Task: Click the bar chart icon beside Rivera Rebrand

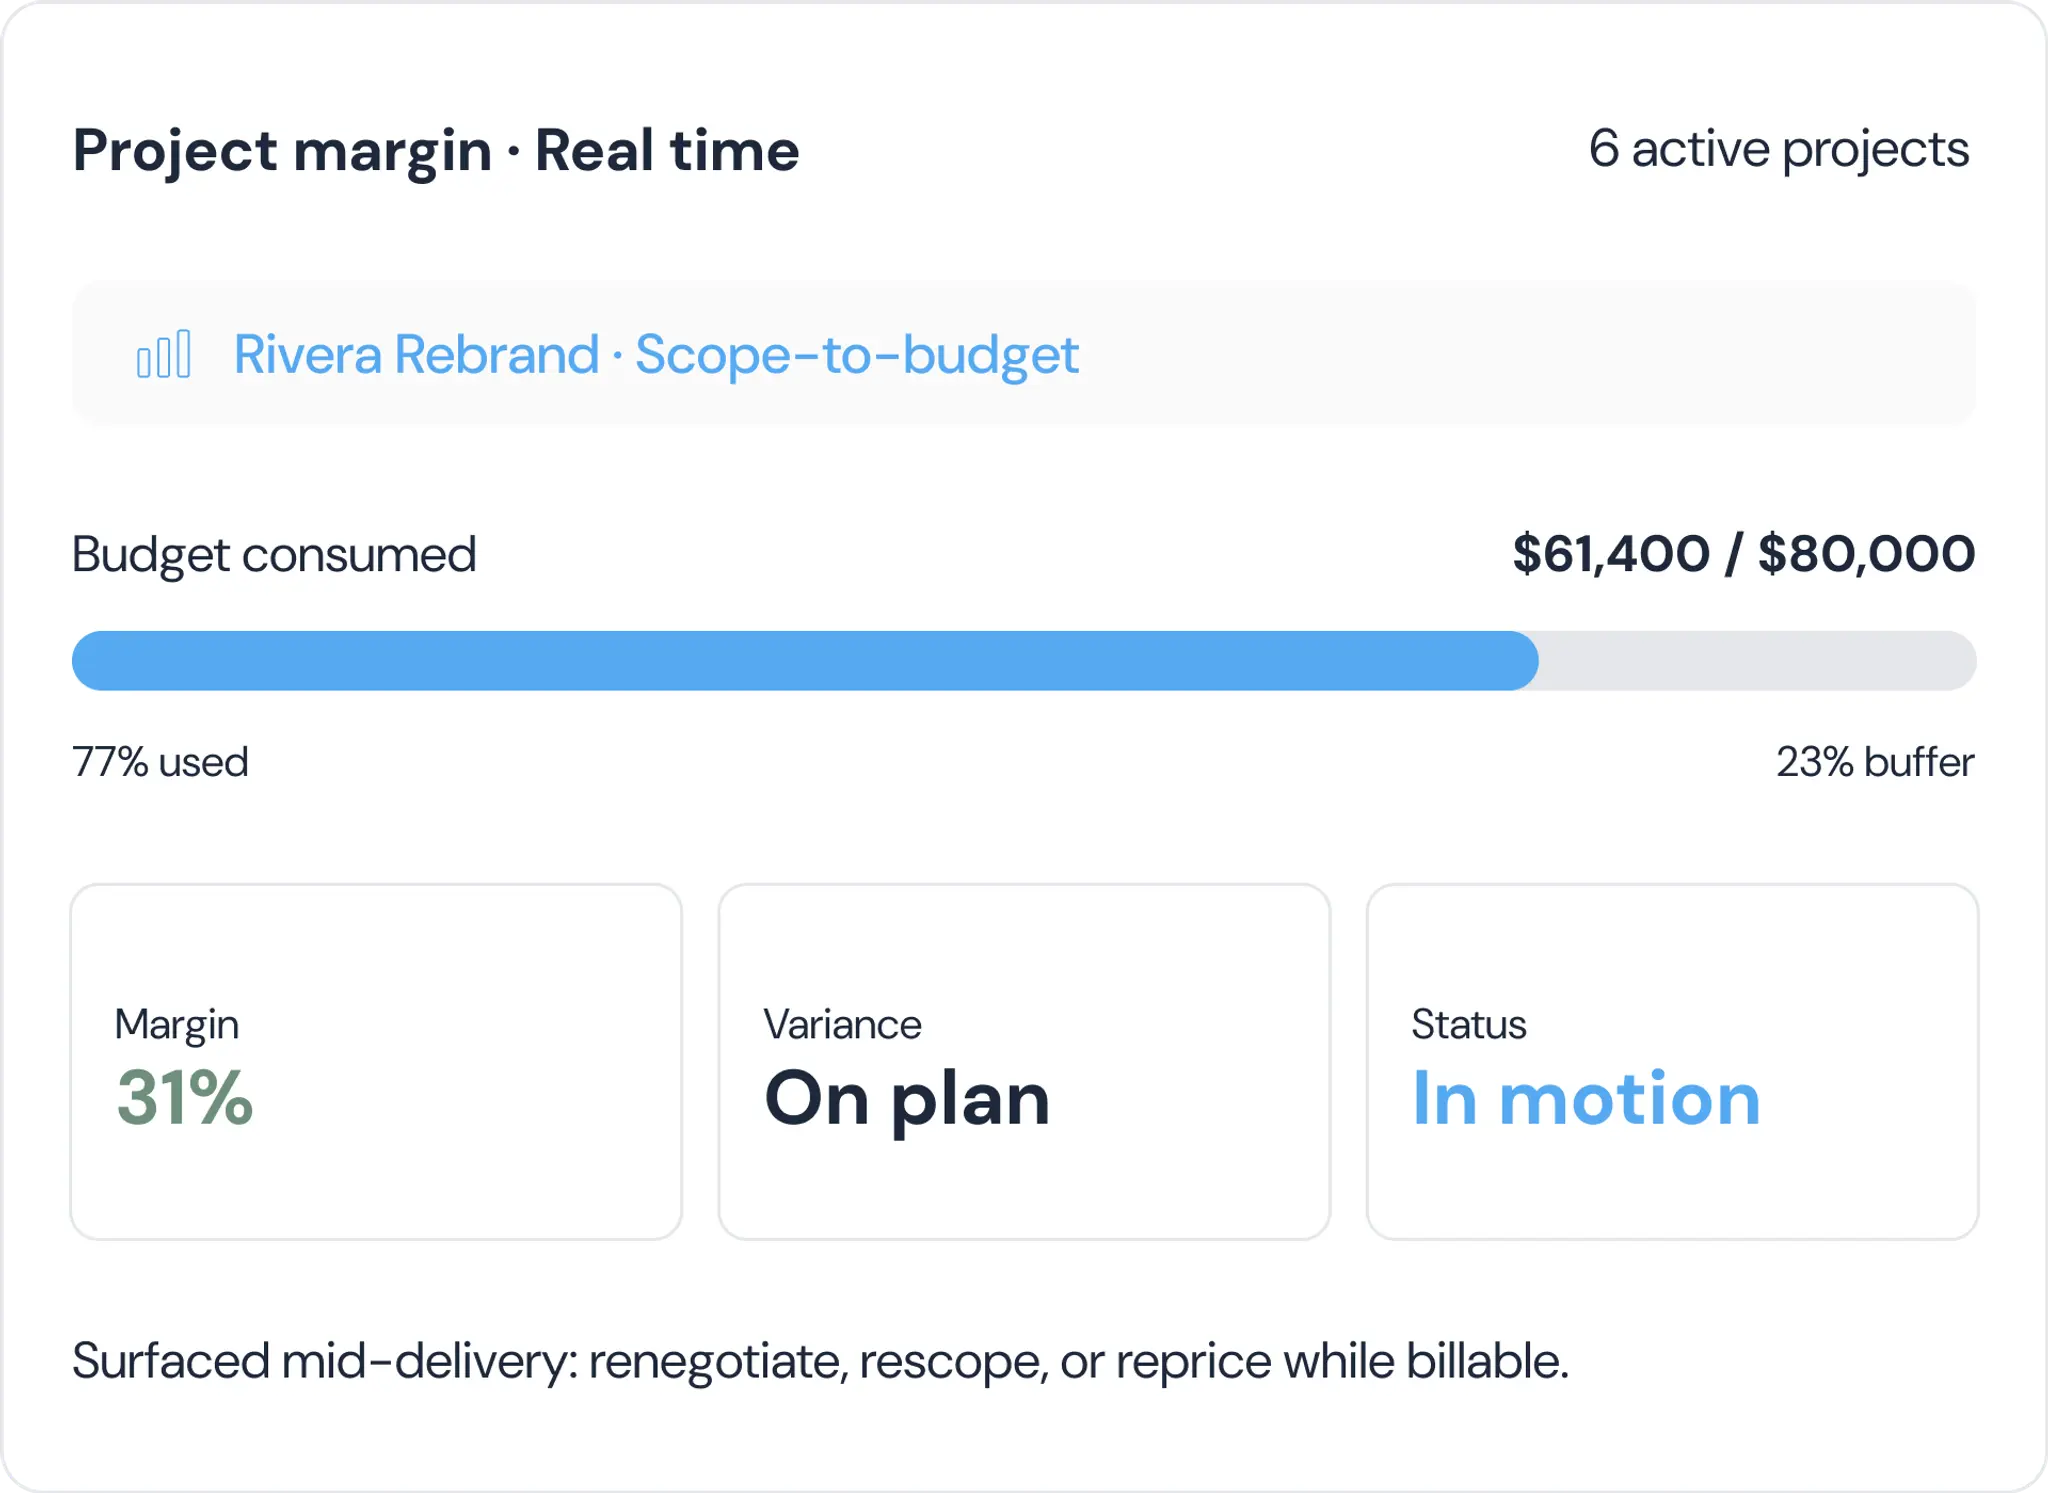Action: (164, 354)
